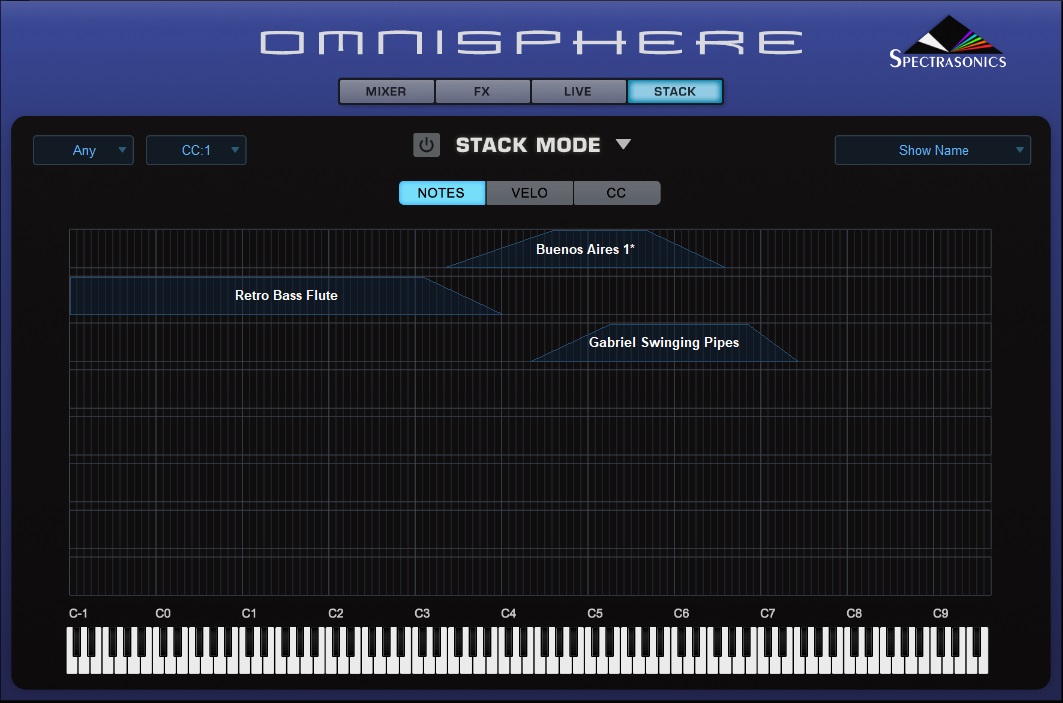Open the Any dropdown menu
1063x703 pixels.
83,150
